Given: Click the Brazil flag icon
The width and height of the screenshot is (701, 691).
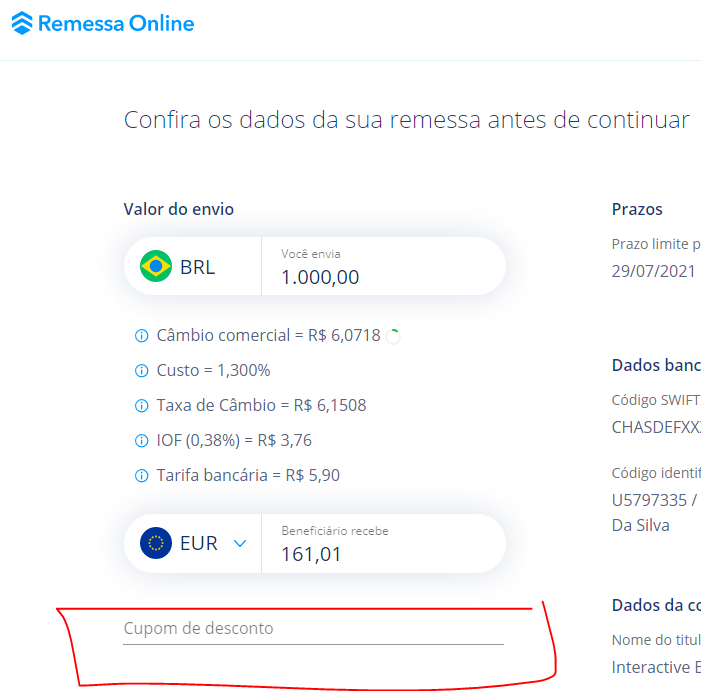Looking at the screenshot, I should 156,267.
